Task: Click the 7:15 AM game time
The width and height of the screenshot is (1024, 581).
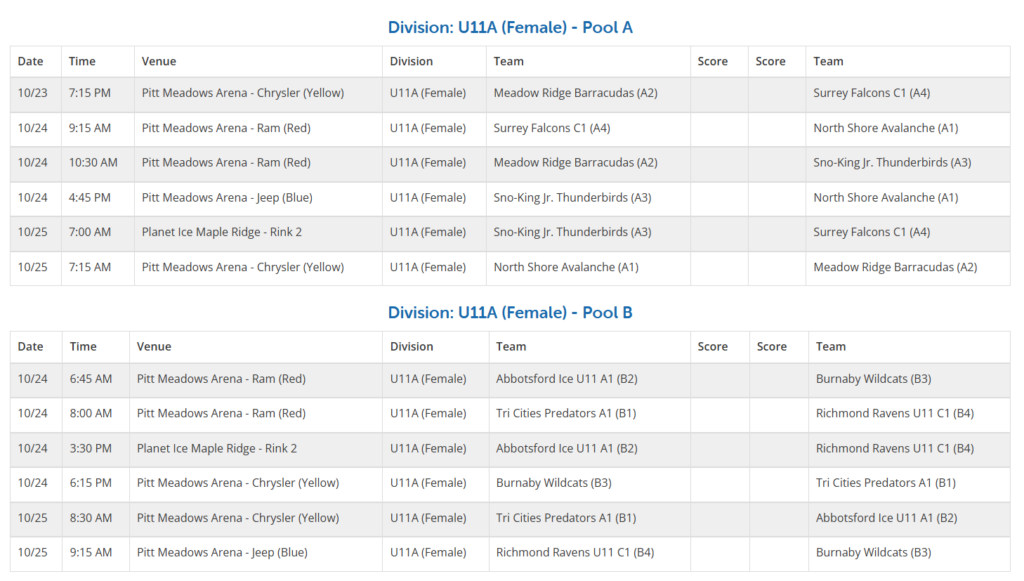Action: tap(90, 267)
